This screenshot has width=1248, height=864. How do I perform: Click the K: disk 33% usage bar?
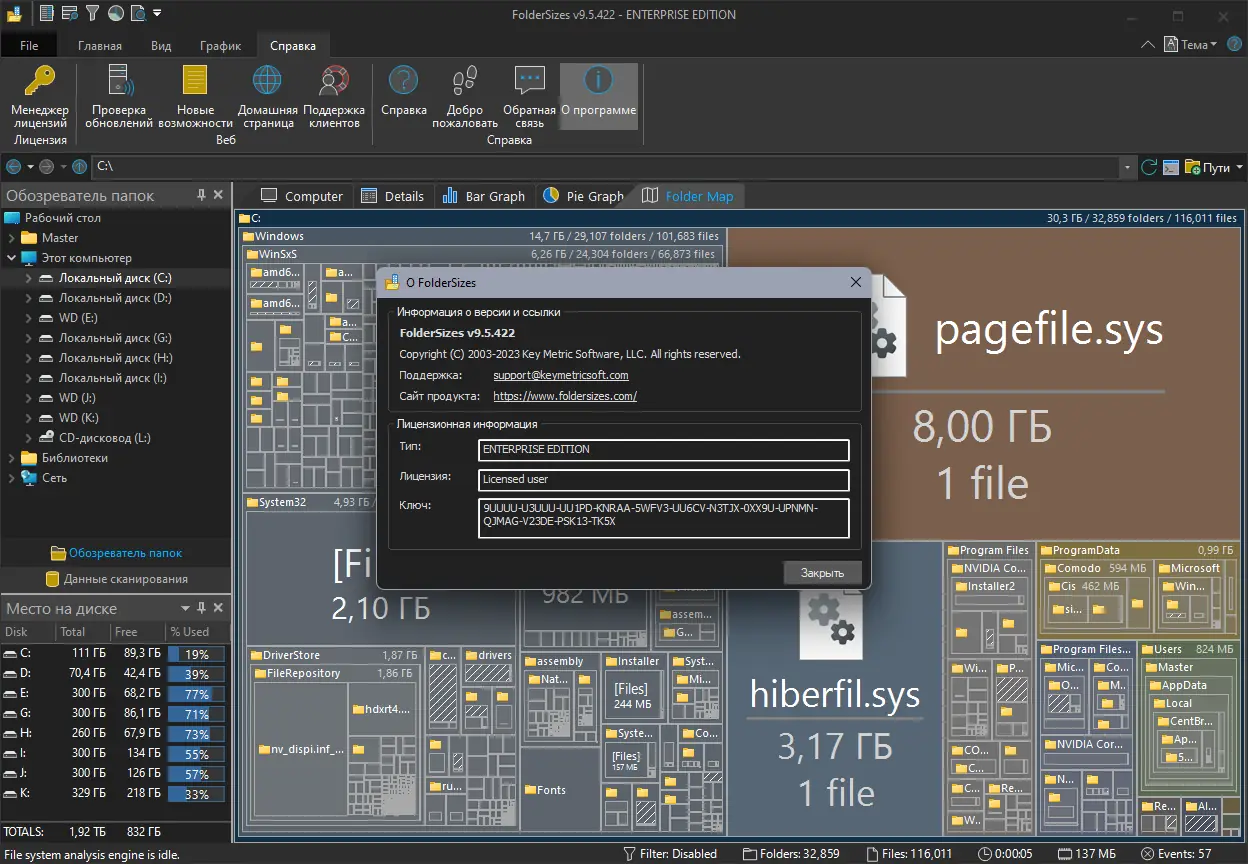coord(196,794)
